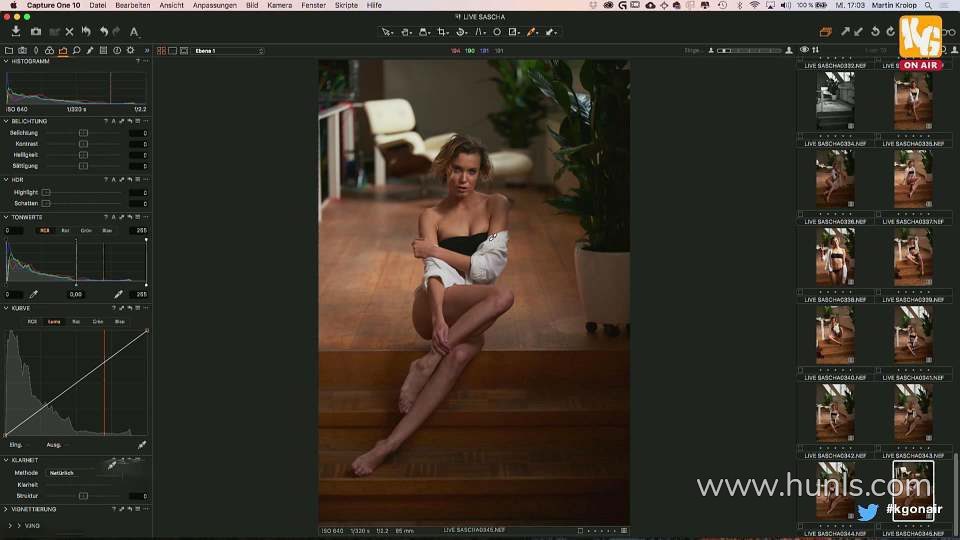Screen dimensions: 960x540
Task: Click the Spotlight search icon in menu bar
Action: click(x=928, y=5)
